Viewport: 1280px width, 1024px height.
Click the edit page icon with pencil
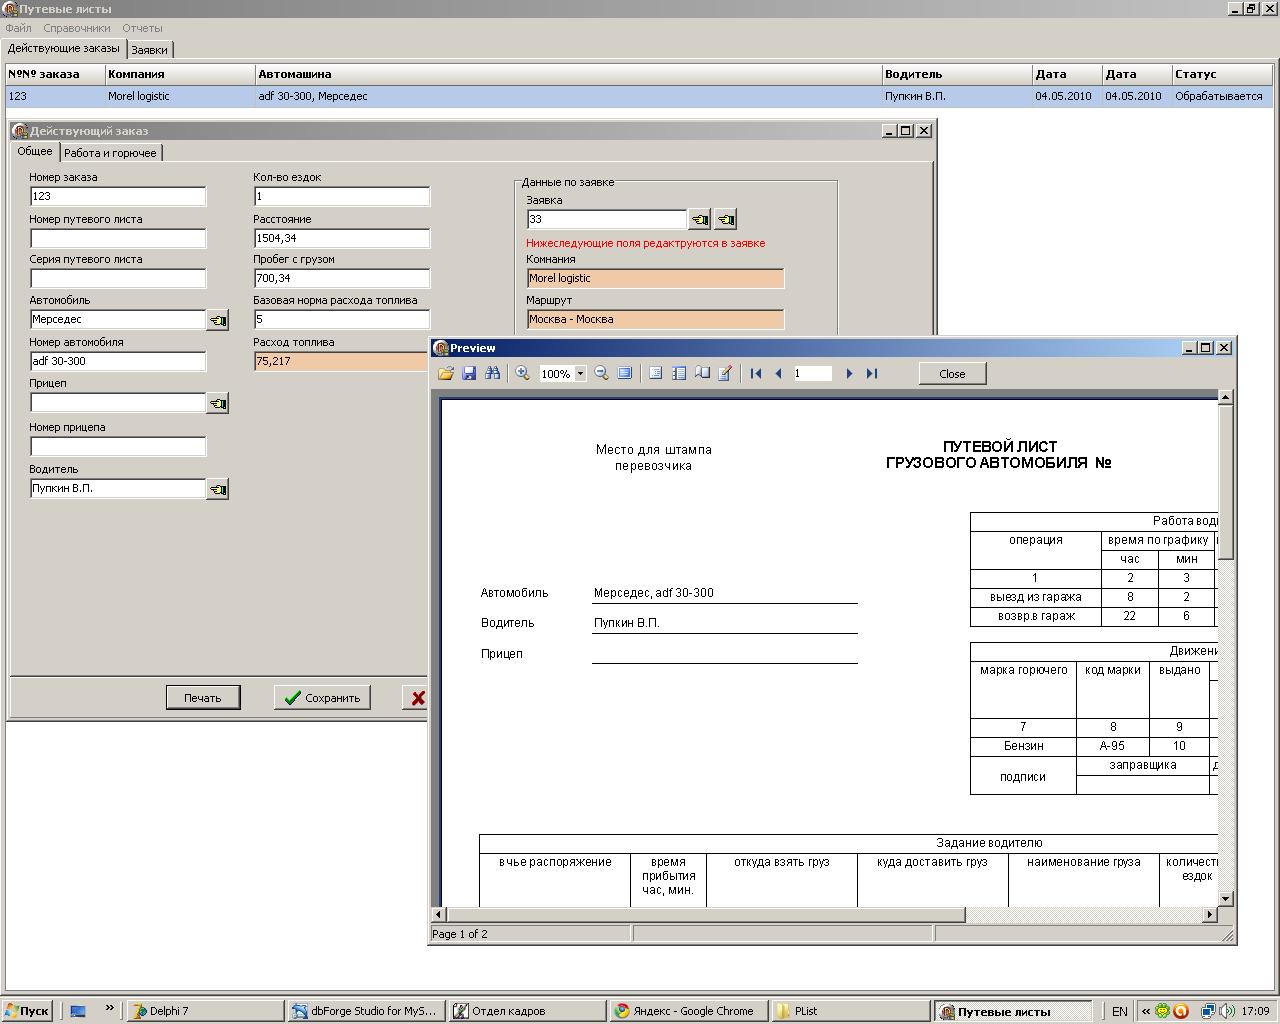pos(725,373)
